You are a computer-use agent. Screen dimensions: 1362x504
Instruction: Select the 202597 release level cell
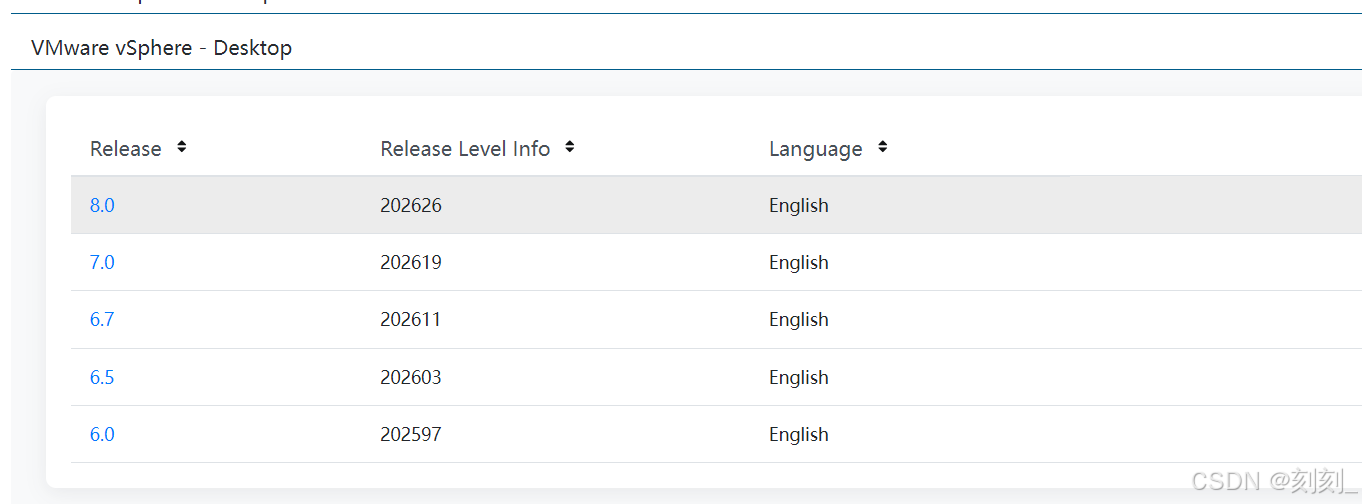coord(411,434)
